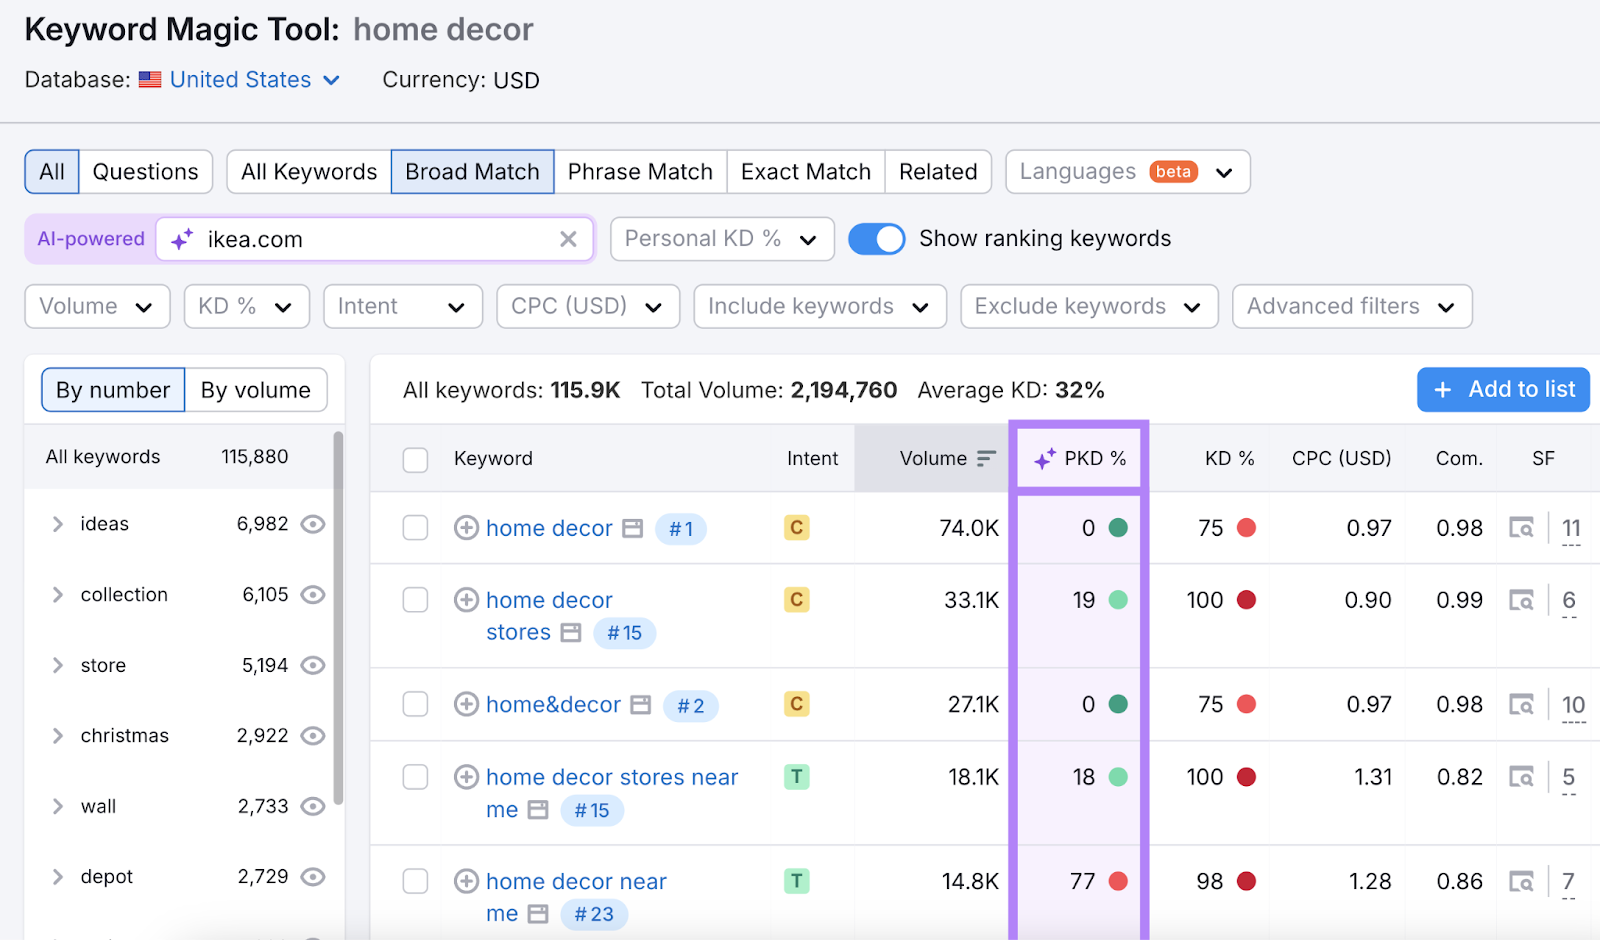Click the plus icon beside 'home decor' keyword
1600x940 pixels.
(466, 528)
